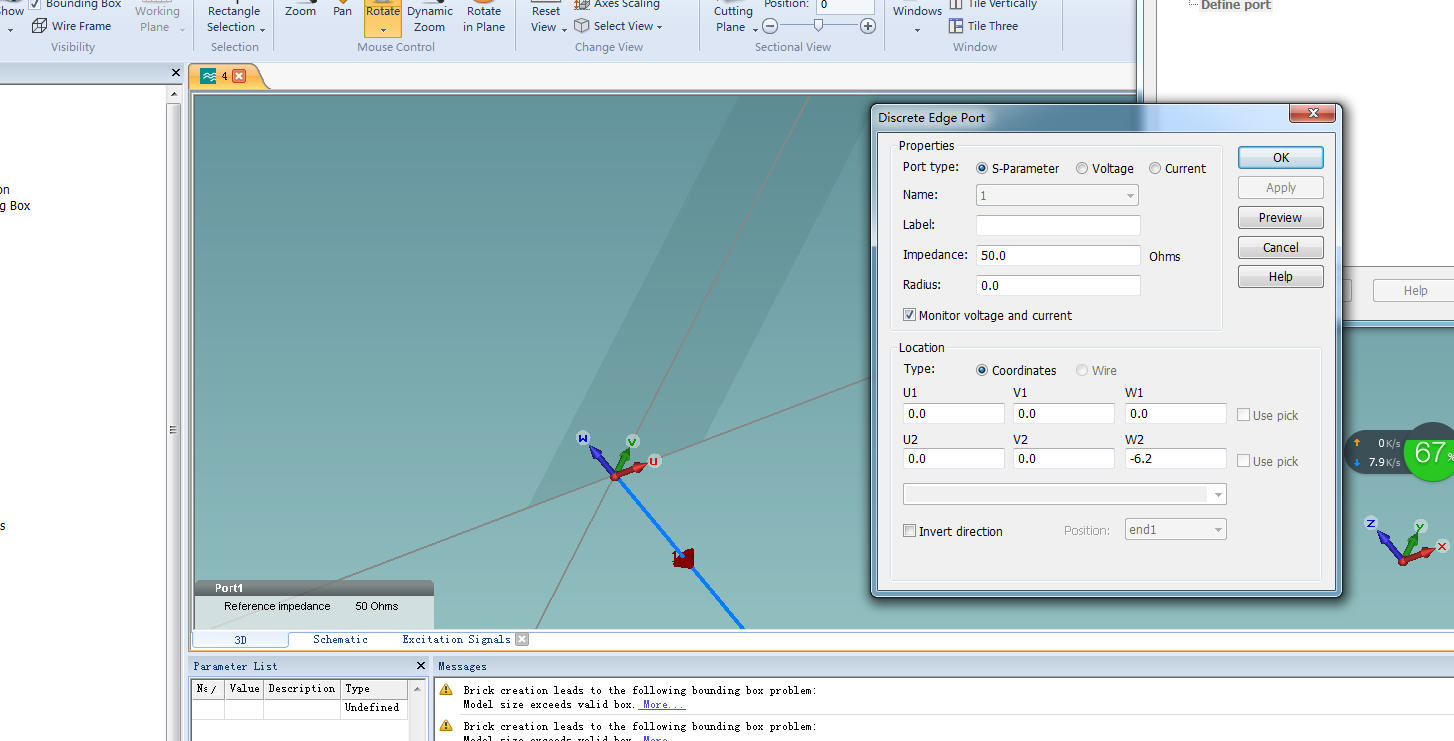This screenshot has width=1454, height=741.
Task: Click OK in Discrete Edge Port dialog
Action: 1281,157
